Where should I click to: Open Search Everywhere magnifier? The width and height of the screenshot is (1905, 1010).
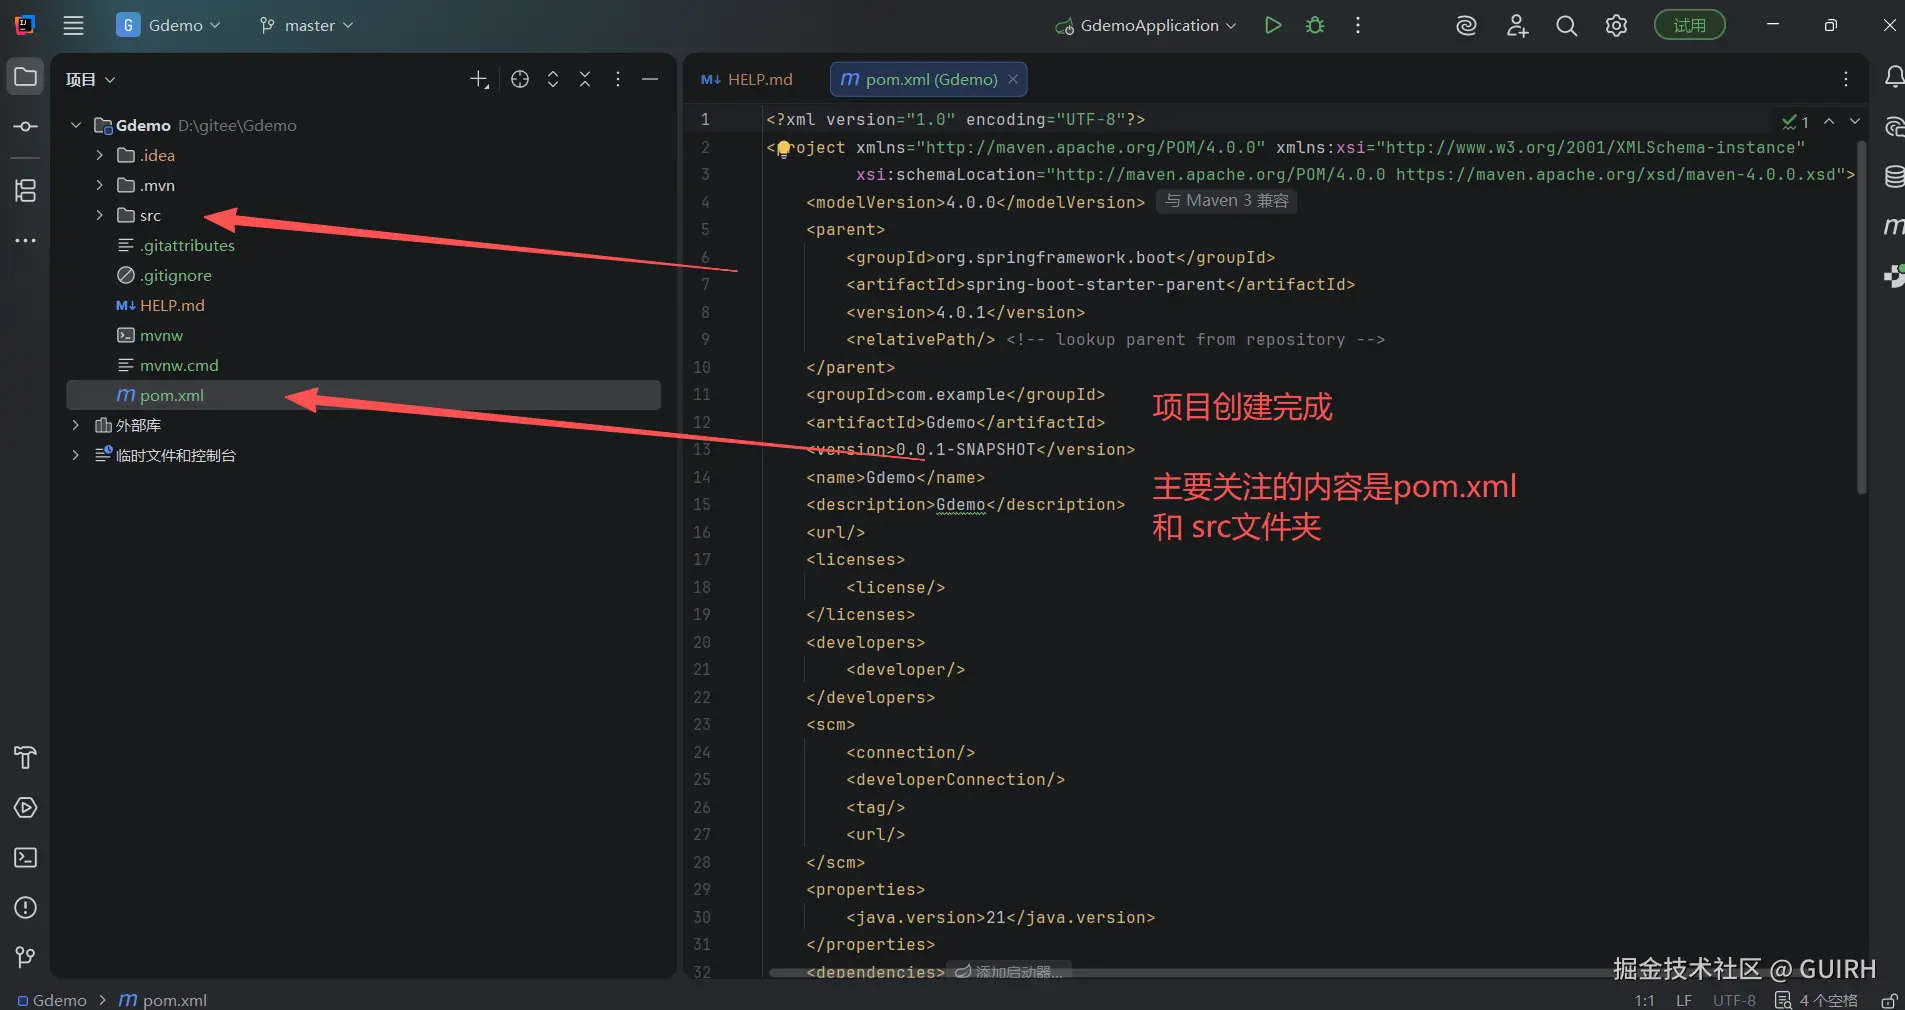click(x=1567, y=26)
